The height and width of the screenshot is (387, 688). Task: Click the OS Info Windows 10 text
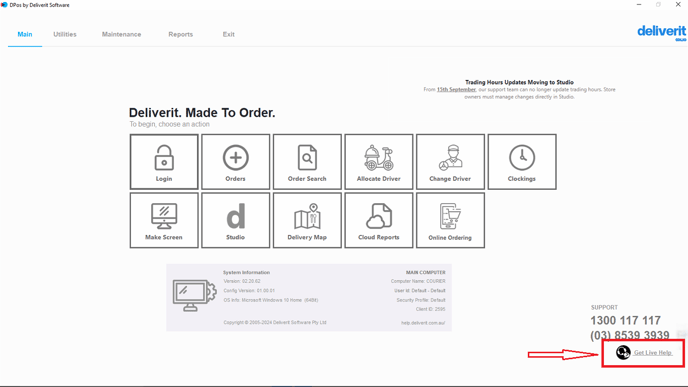coord(271,300)
